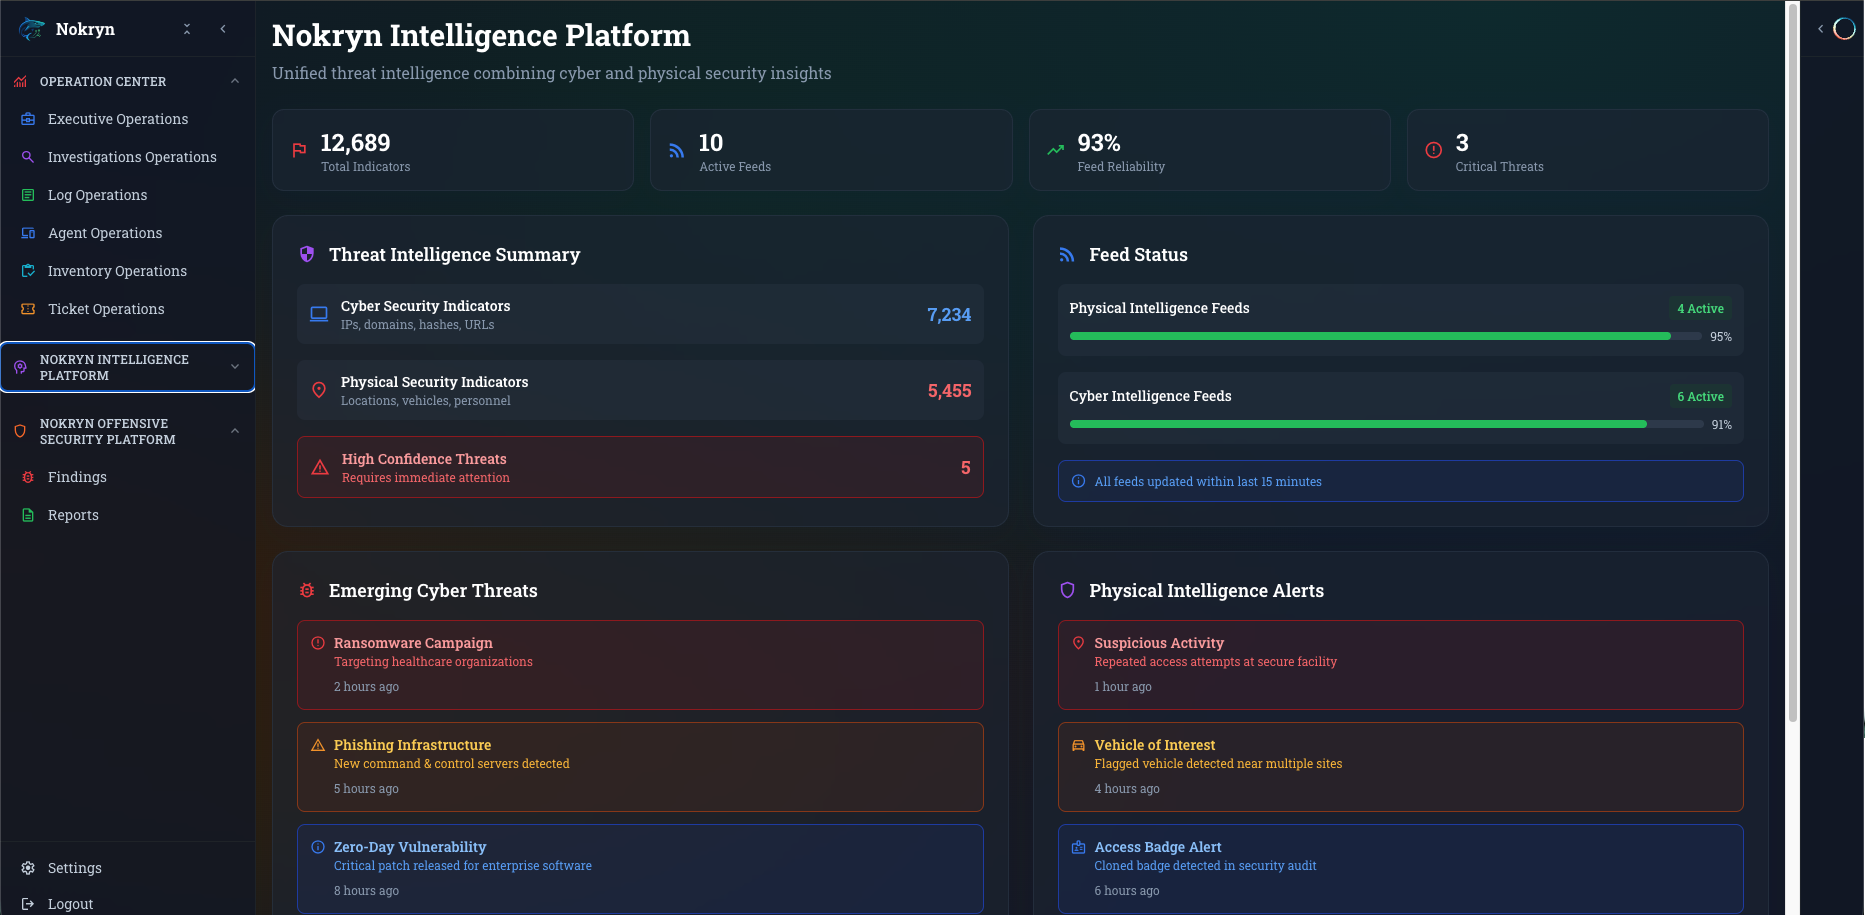Click the Settings gear icon
Viewport: 1865px width, 915px height.
click(28, 868)
